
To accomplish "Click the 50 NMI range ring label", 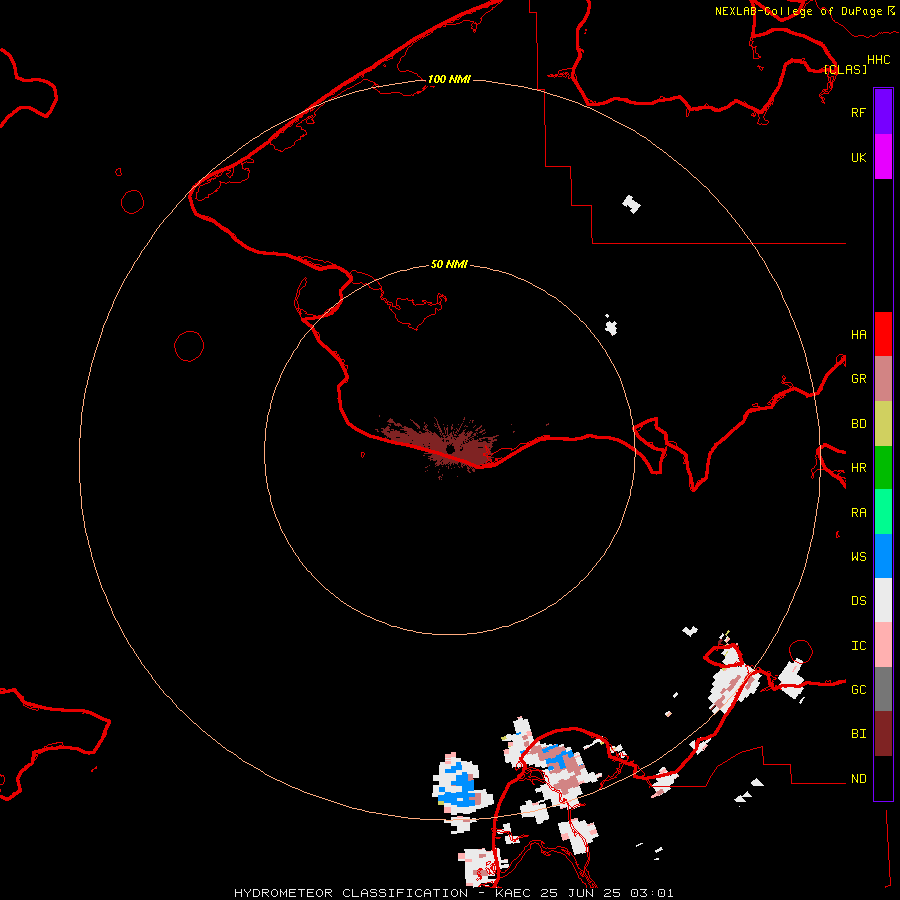I will pos(449,264).
